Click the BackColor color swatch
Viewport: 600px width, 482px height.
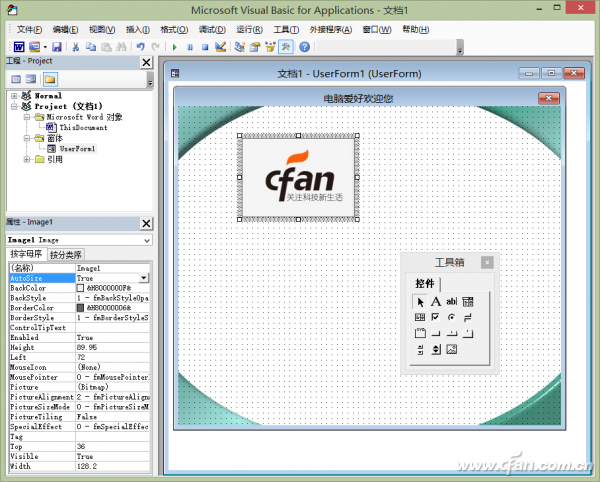tap(80, 288)
